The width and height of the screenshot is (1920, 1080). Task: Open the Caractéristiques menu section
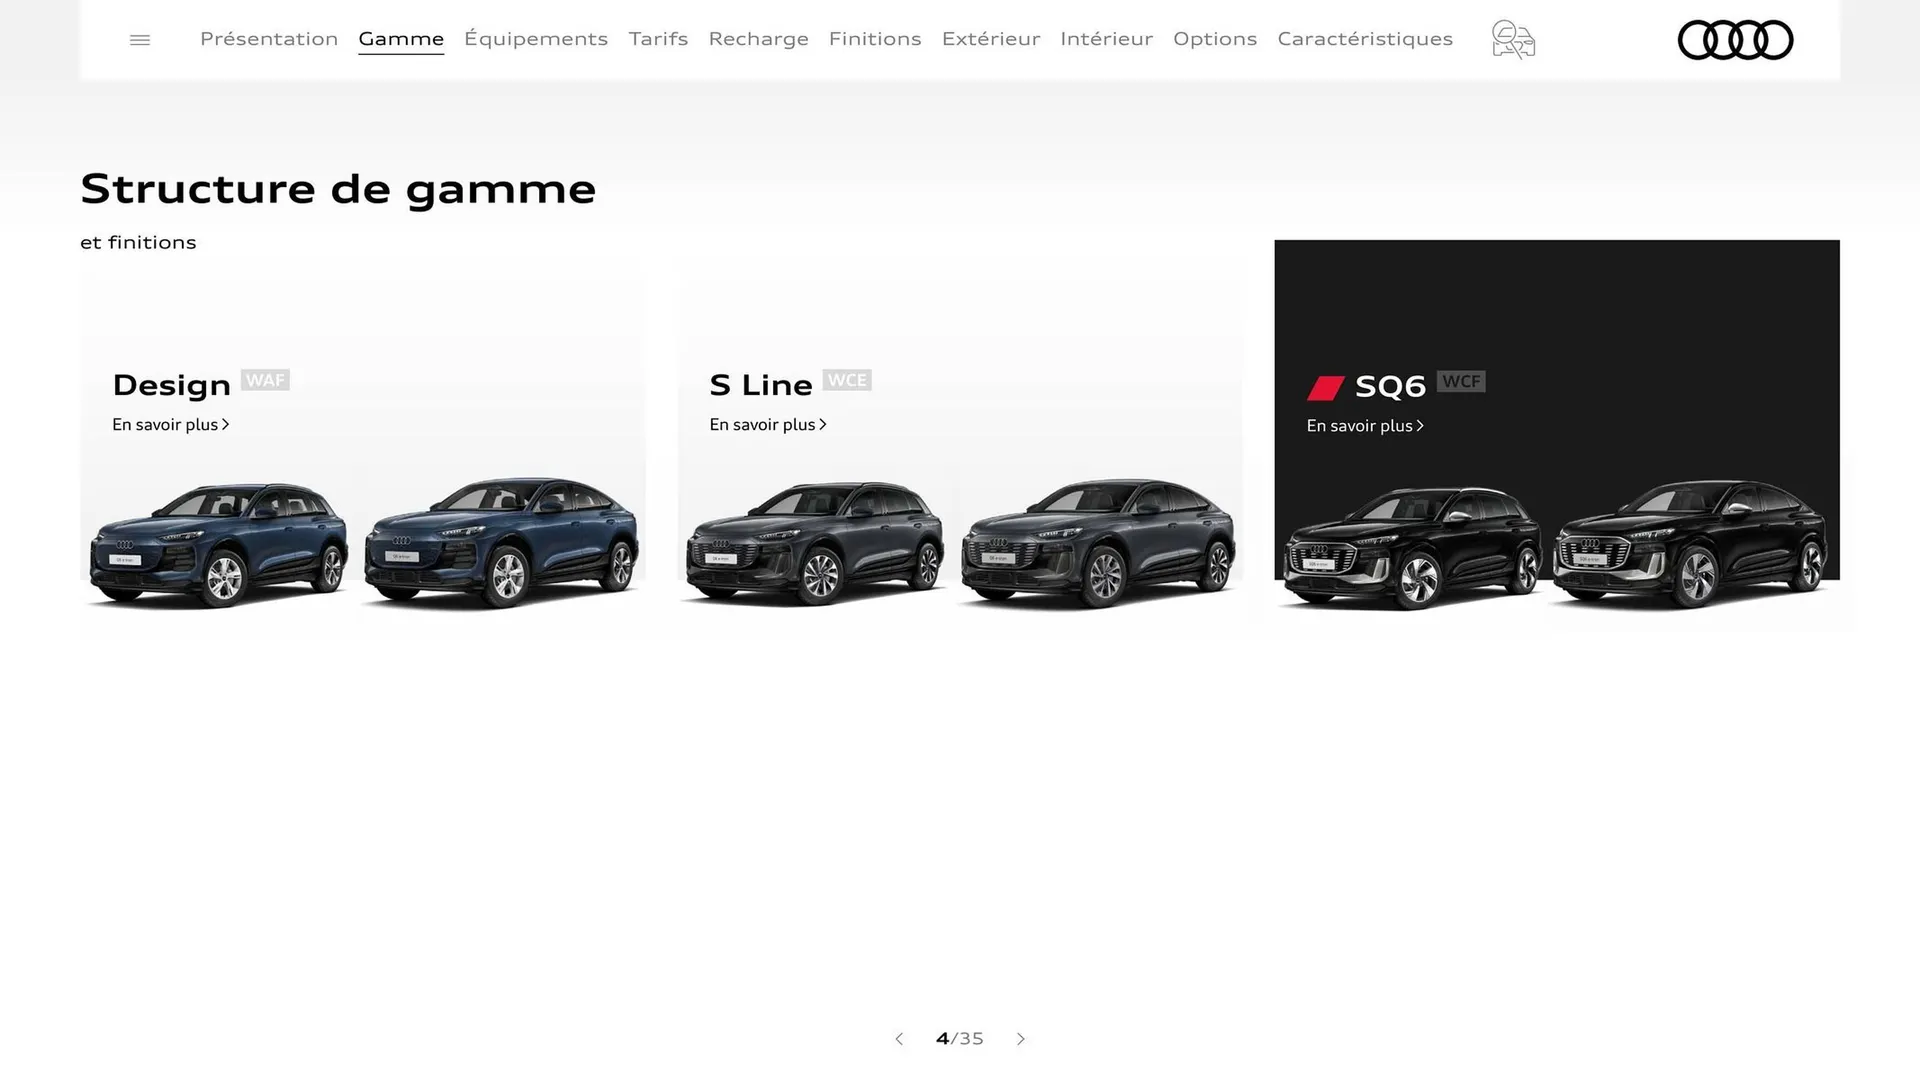1365,39
